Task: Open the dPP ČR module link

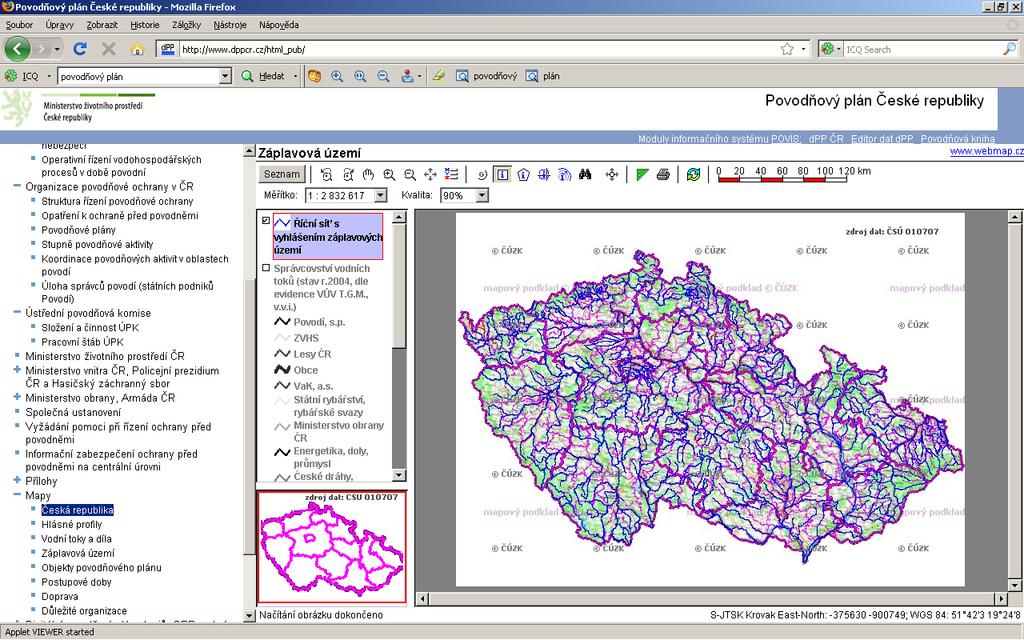Action: 826,139
